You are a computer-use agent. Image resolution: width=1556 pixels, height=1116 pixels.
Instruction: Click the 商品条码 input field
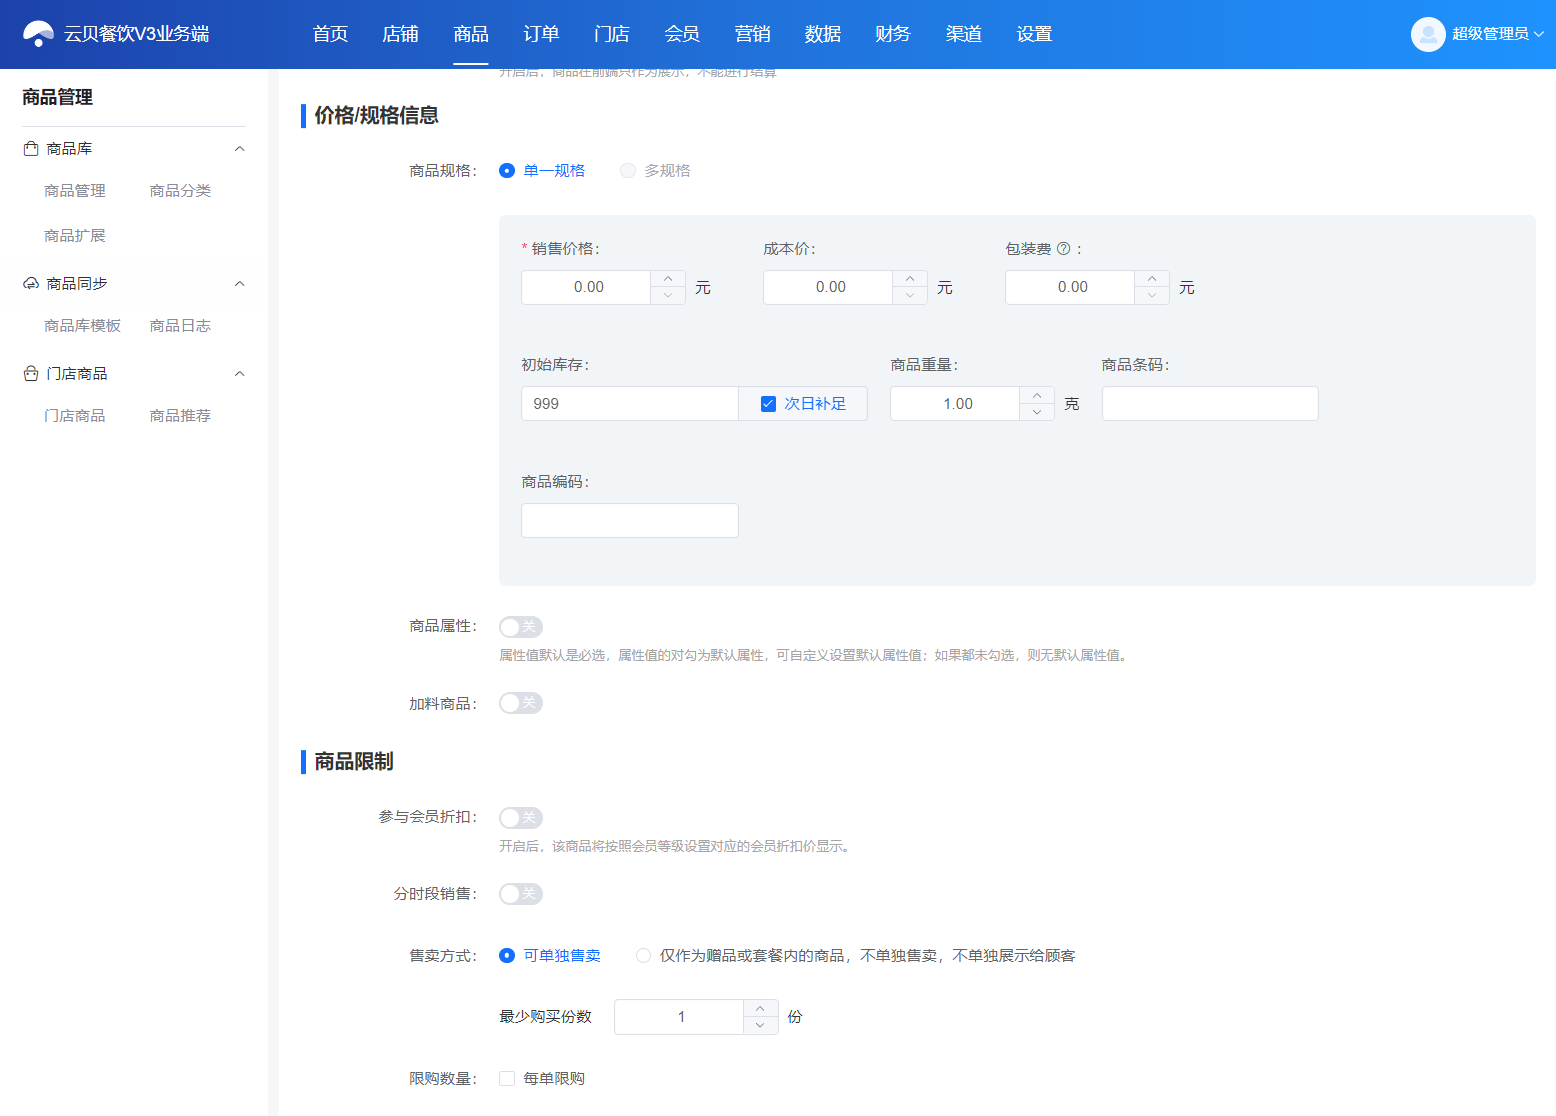click(x=1210, y=404)
